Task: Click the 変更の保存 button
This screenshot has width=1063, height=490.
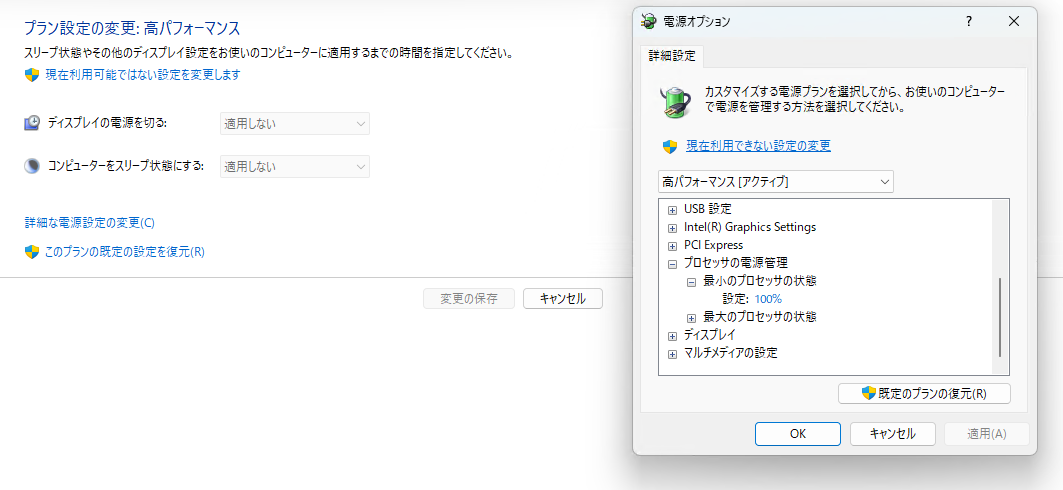Action: click(469, 298)
